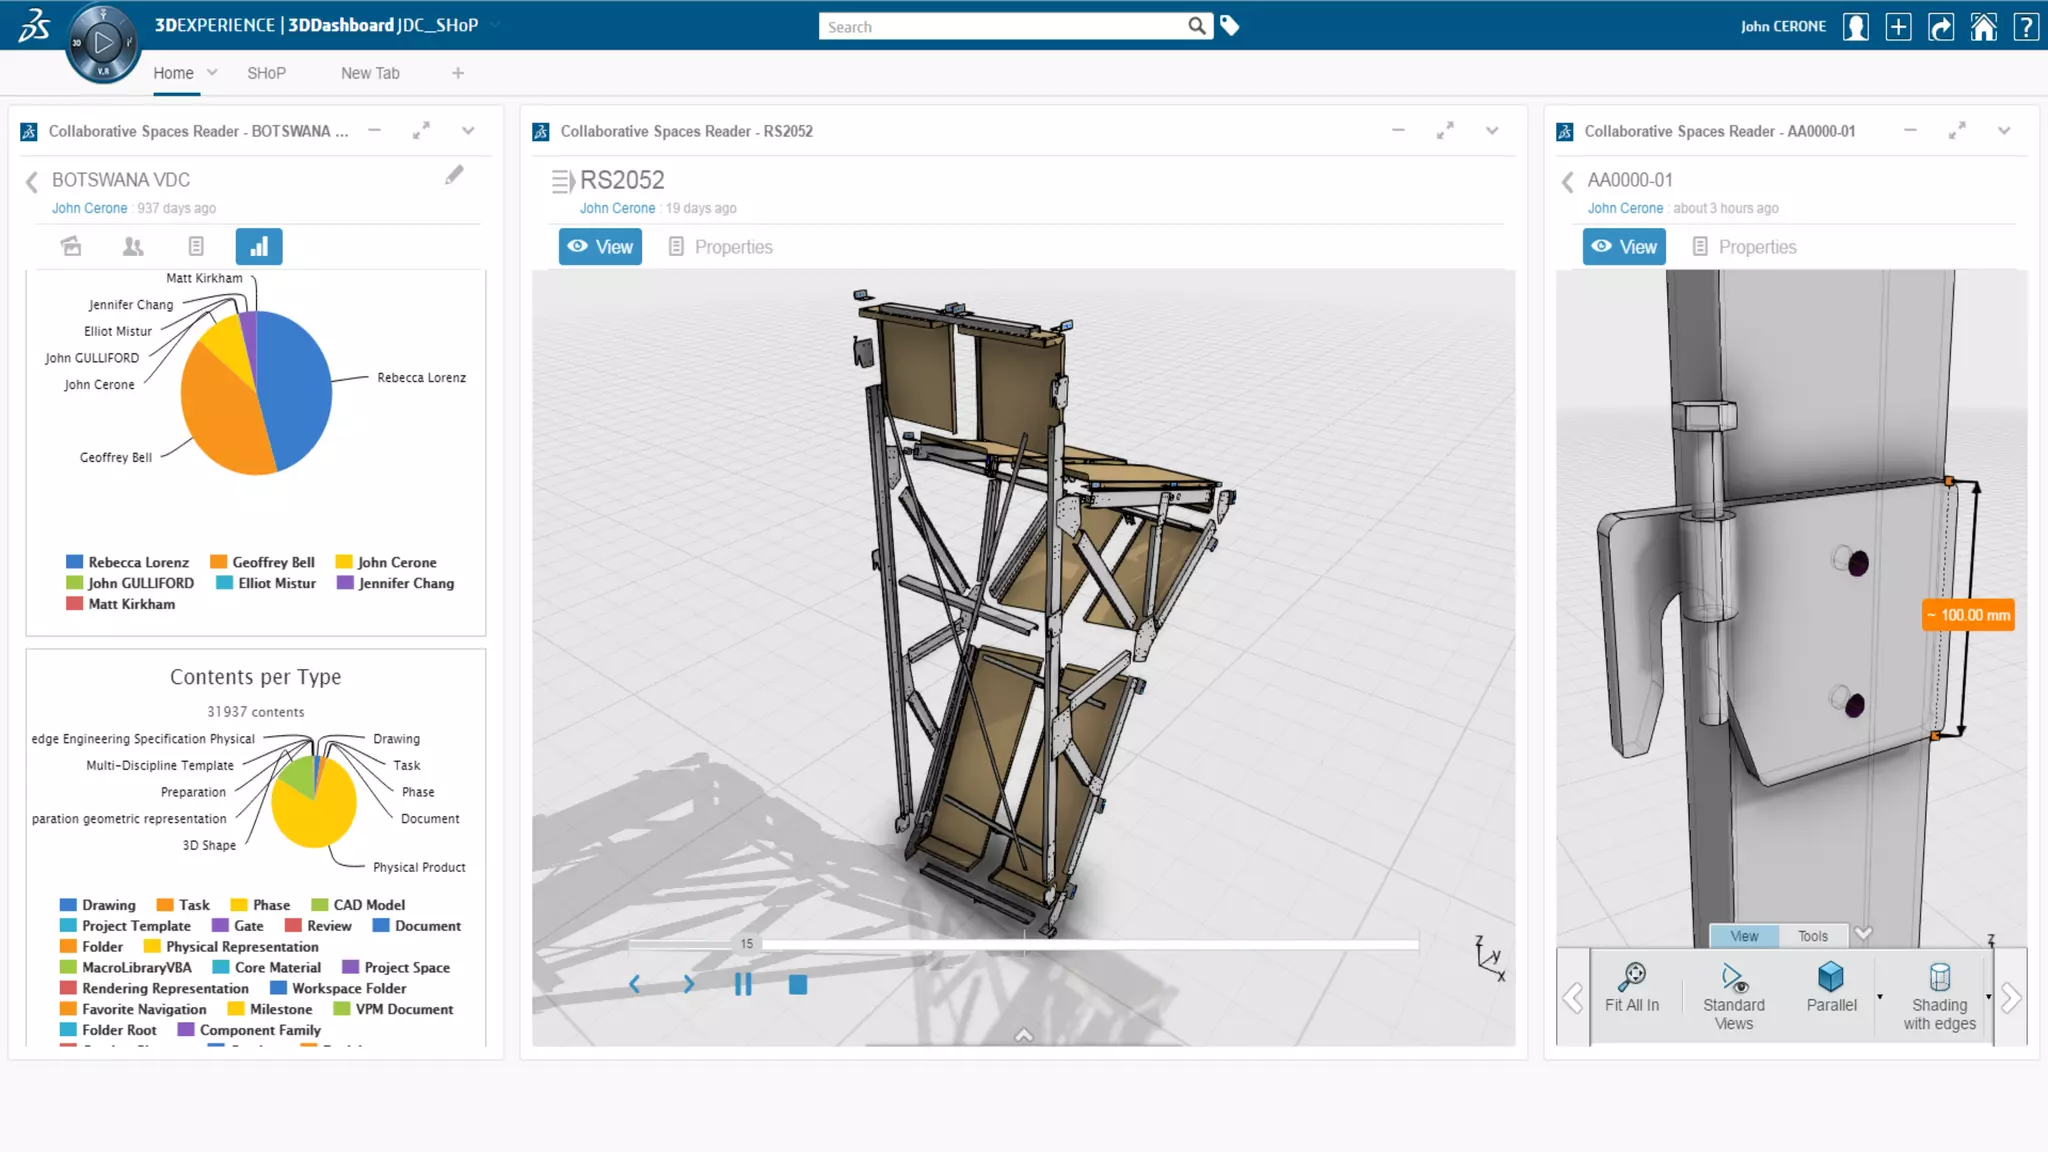Open the home icon in top bar
The height and width of the screenshot is (1152, 2048).
tap(1984, 26)
